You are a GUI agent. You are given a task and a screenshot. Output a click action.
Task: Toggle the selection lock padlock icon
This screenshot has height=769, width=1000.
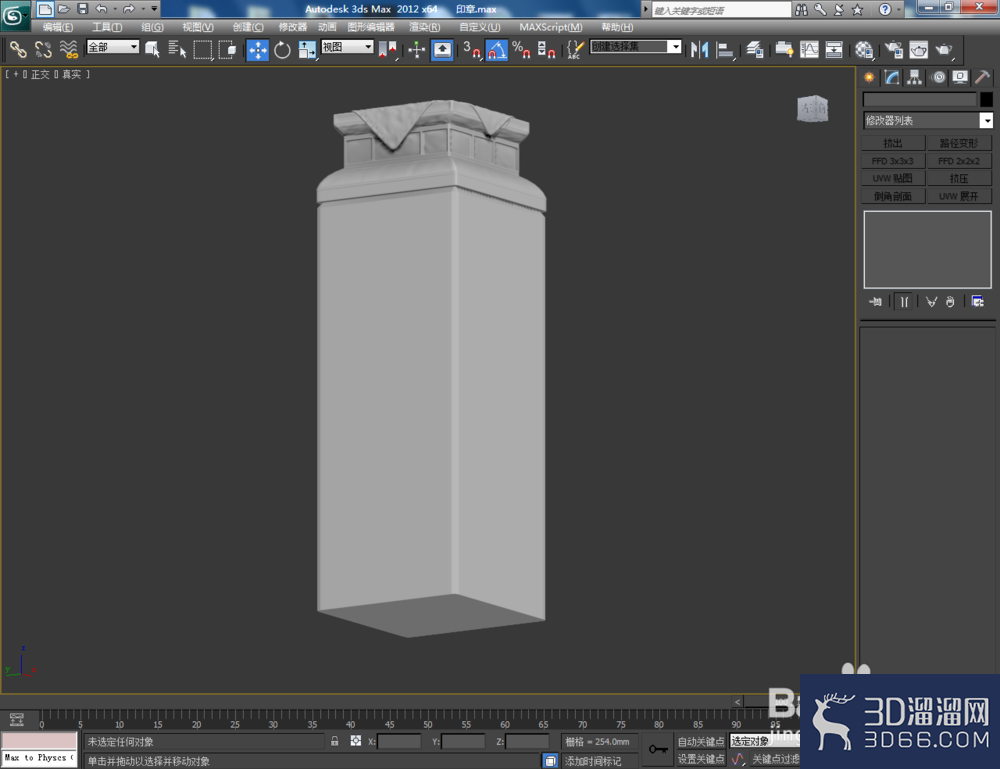pos(334,741)
